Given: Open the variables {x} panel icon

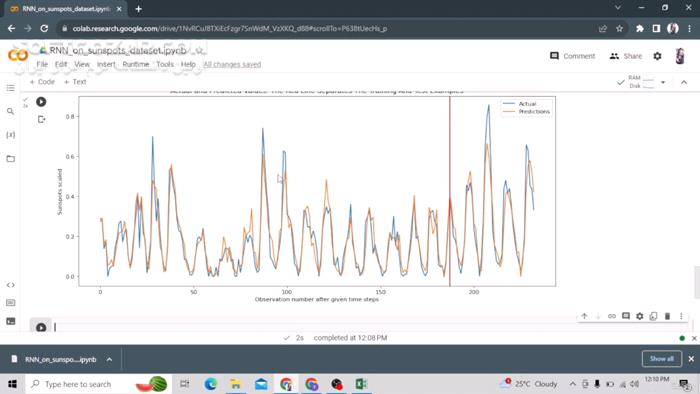Looking at the screenshot, I should (x=11, y=135).
